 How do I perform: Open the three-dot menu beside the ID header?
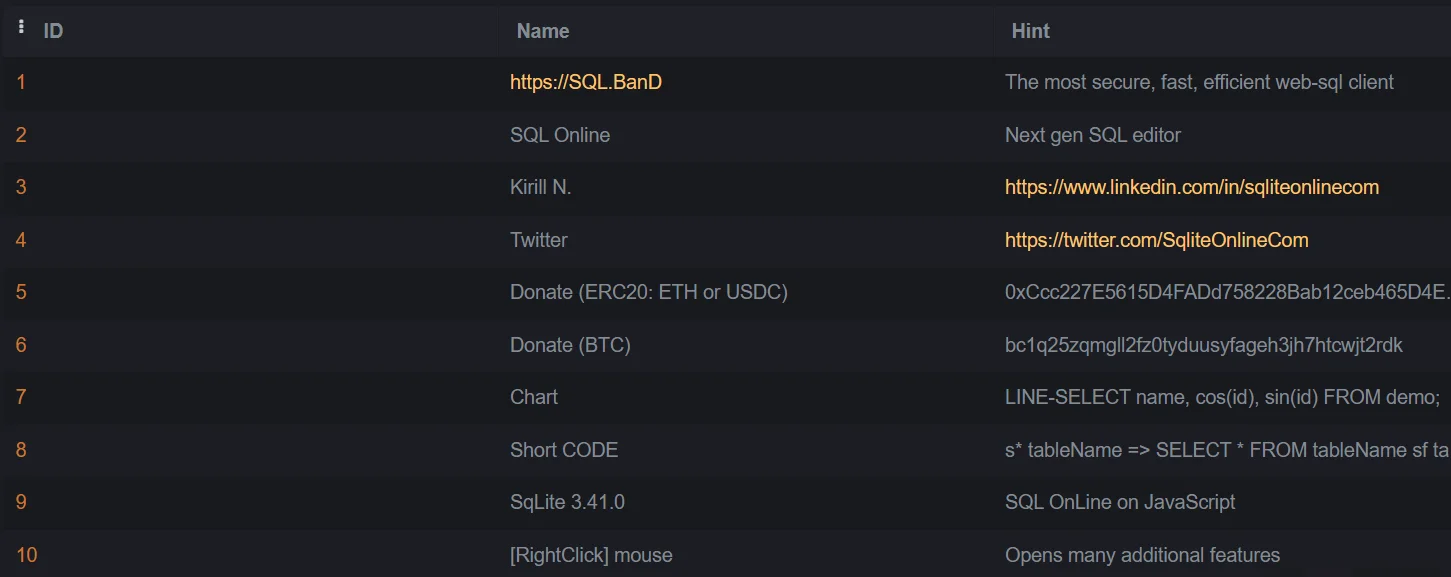point(22,28)
